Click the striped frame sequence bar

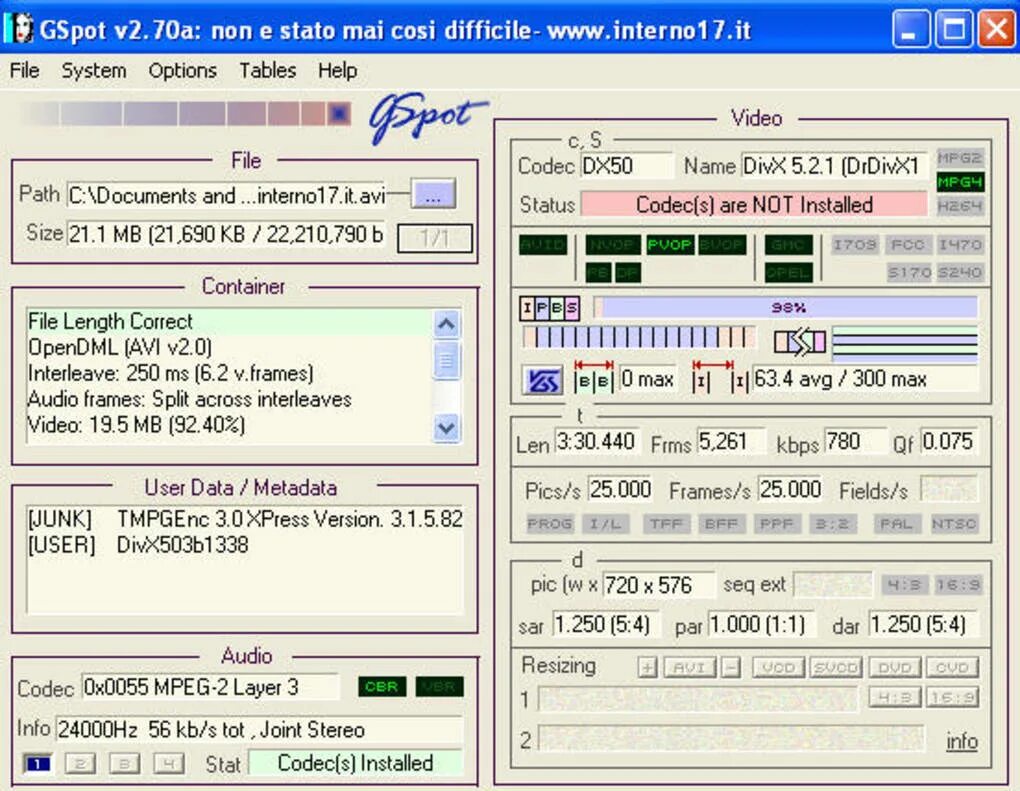(639, 337)
